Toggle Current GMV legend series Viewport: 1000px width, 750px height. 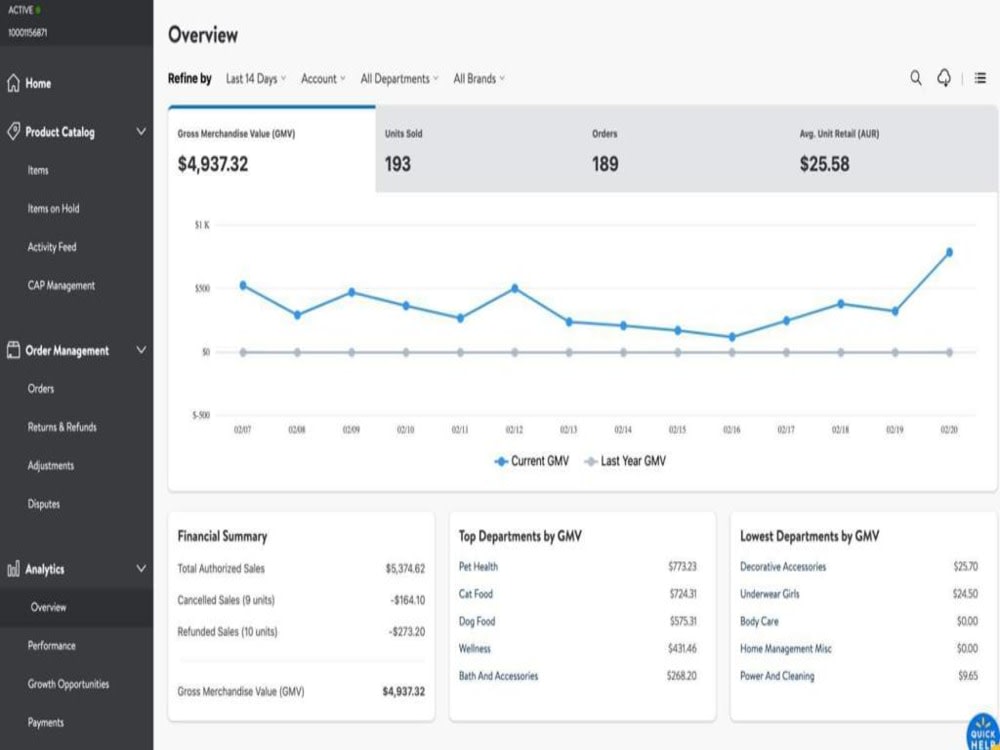pos(532,460)
